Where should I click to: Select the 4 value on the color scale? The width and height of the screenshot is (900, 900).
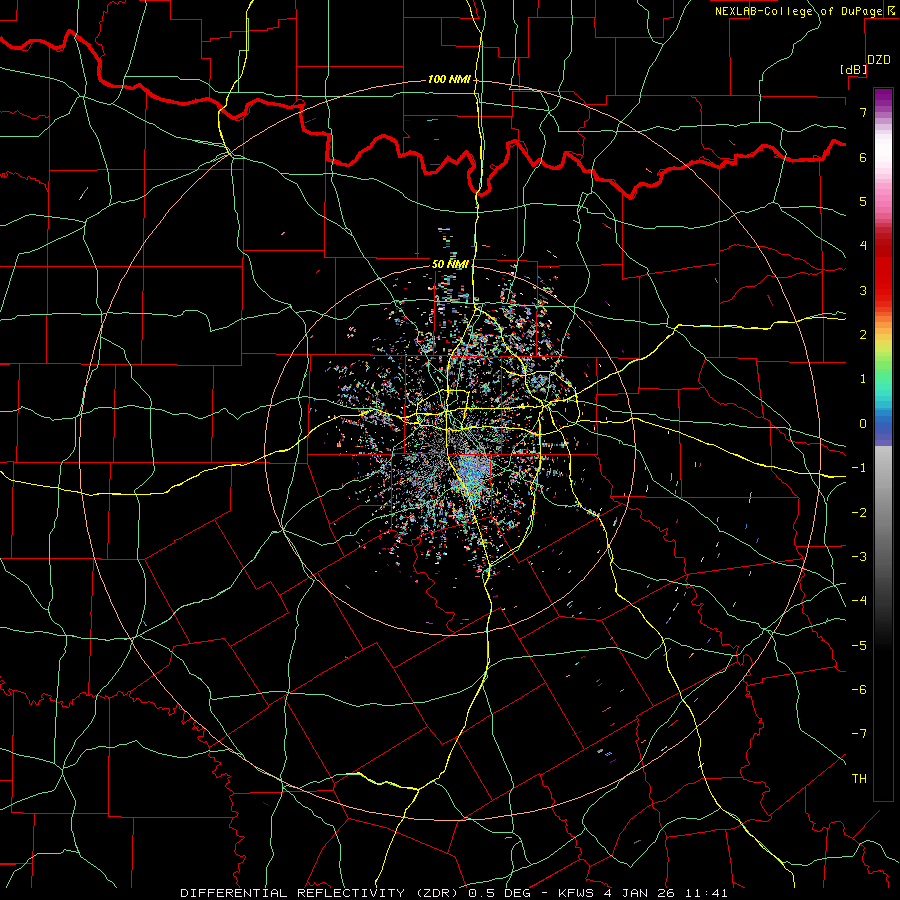coord(863,246)
